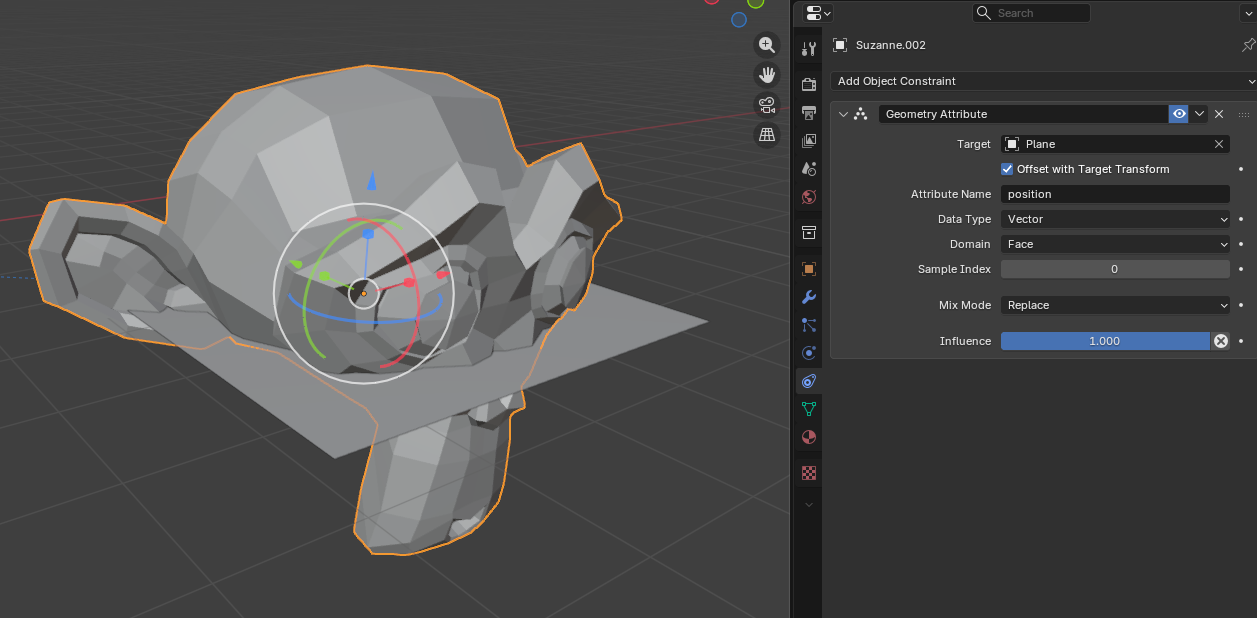Animate the Offset with Target Transform property dot

(x=1241, y=169)
